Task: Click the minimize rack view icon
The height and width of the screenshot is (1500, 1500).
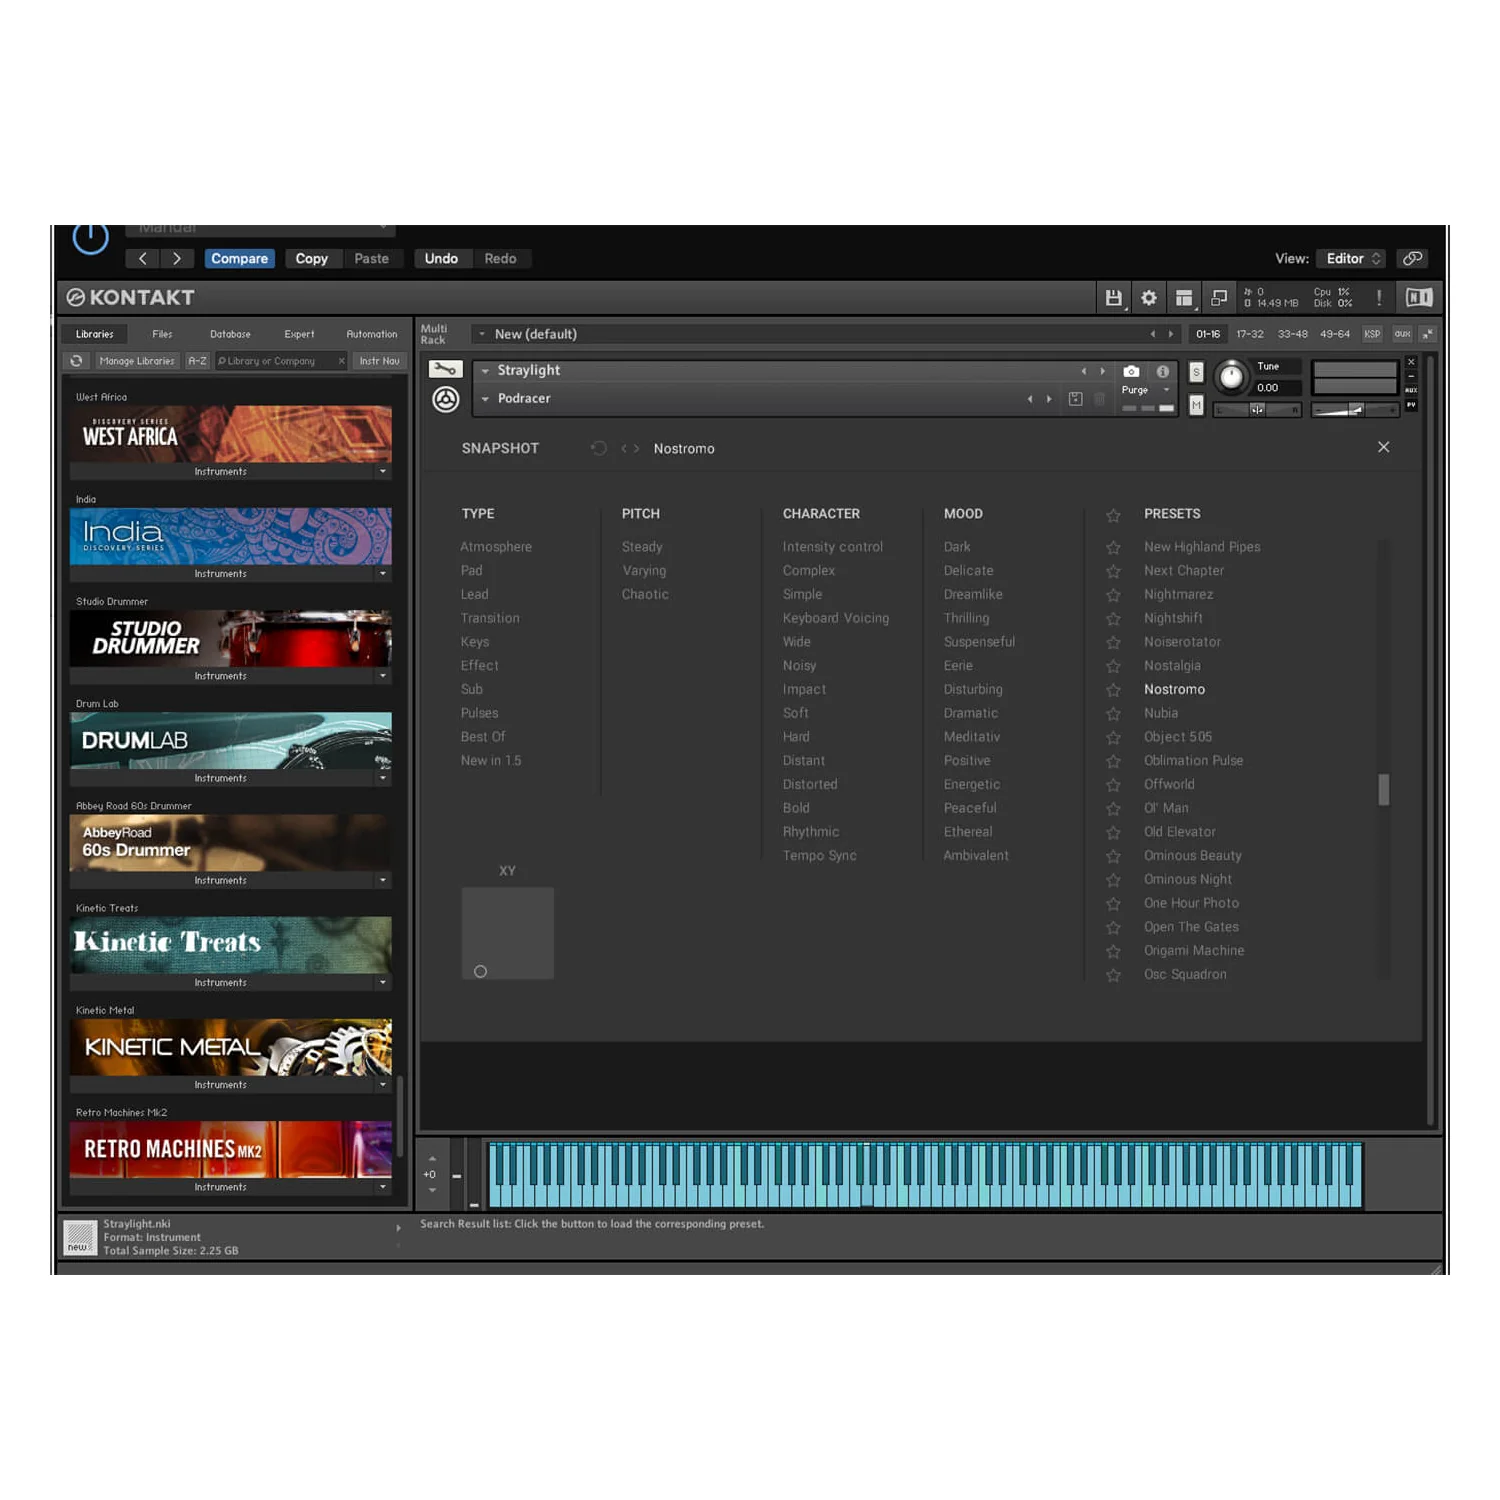Action: (x=1219, y=298)
